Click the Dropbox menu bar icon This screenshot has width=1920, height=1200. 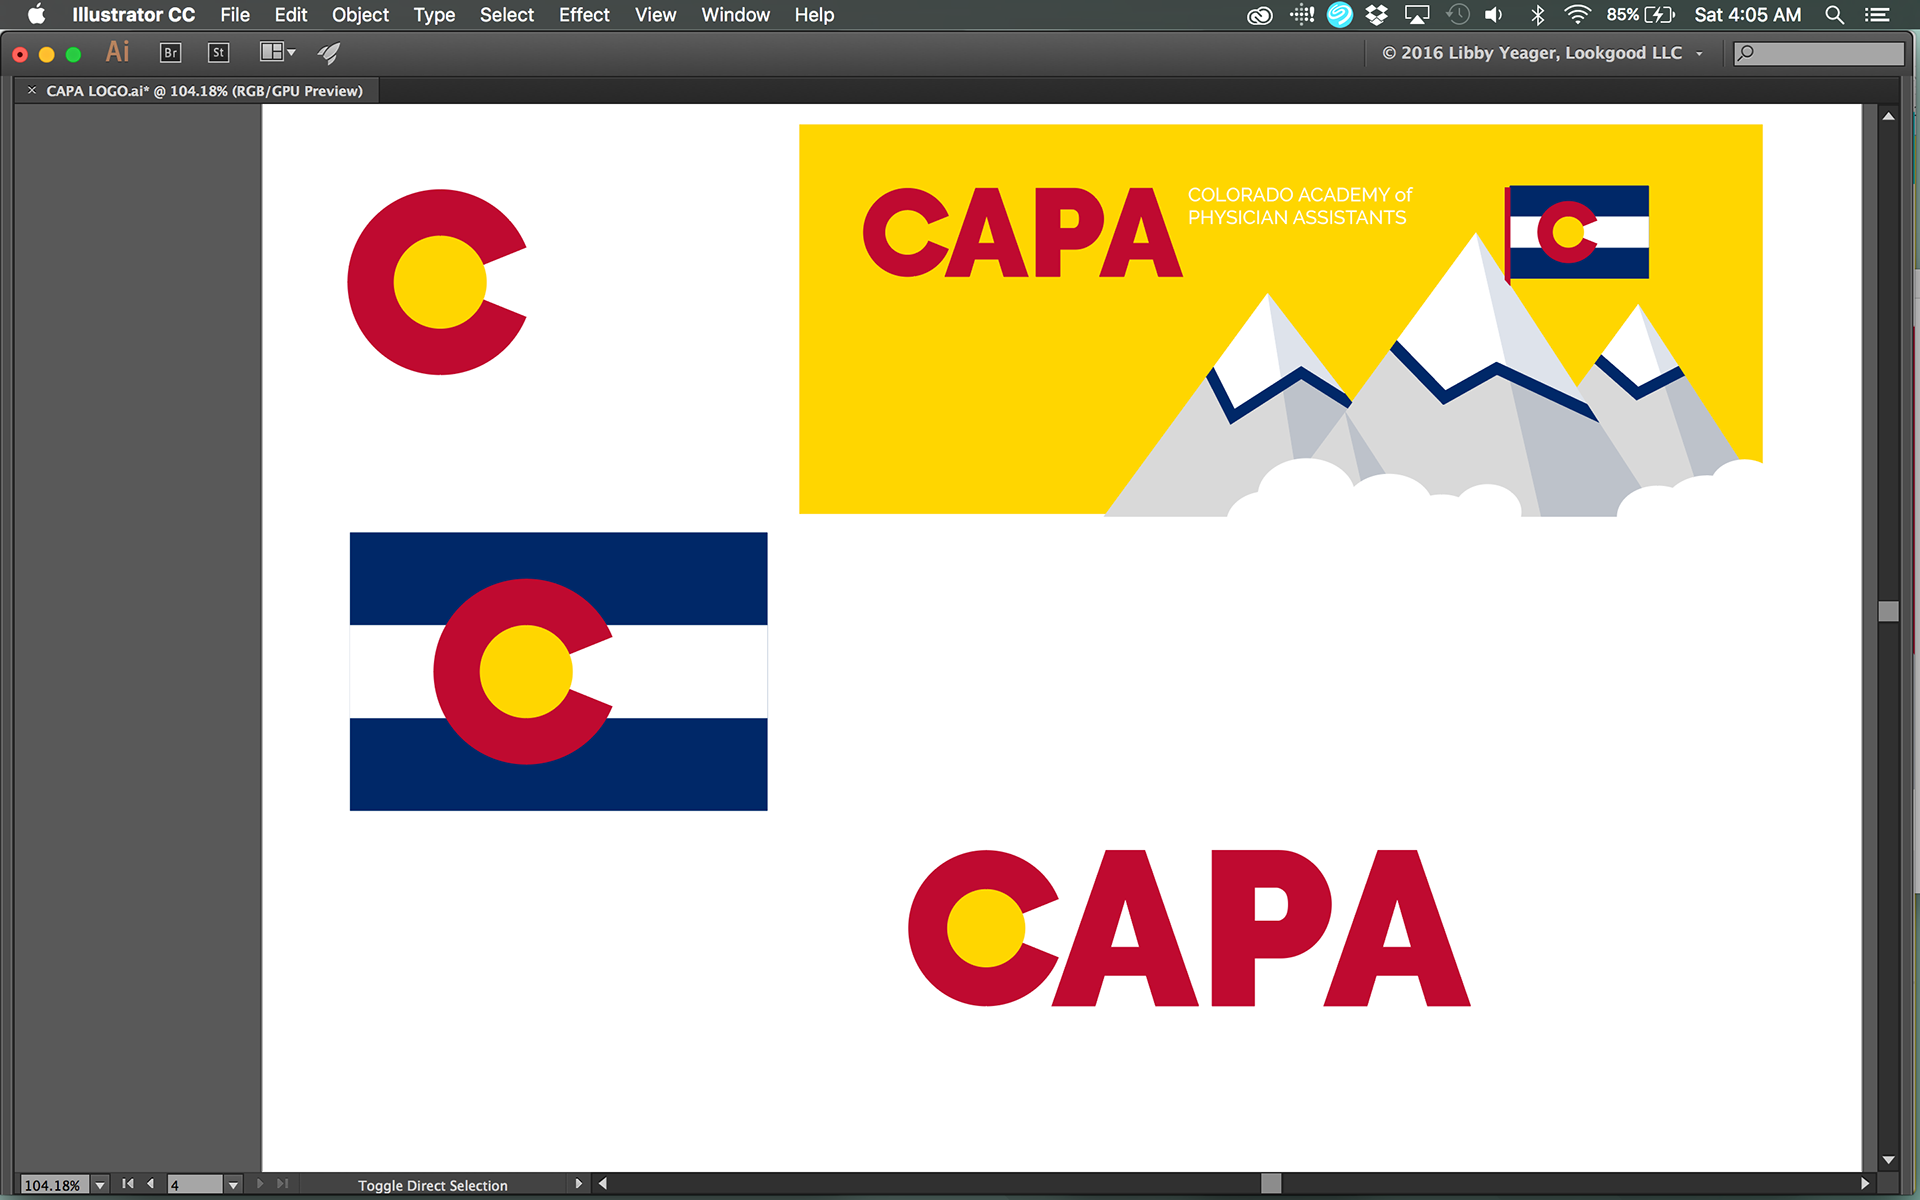(1377, 15)
